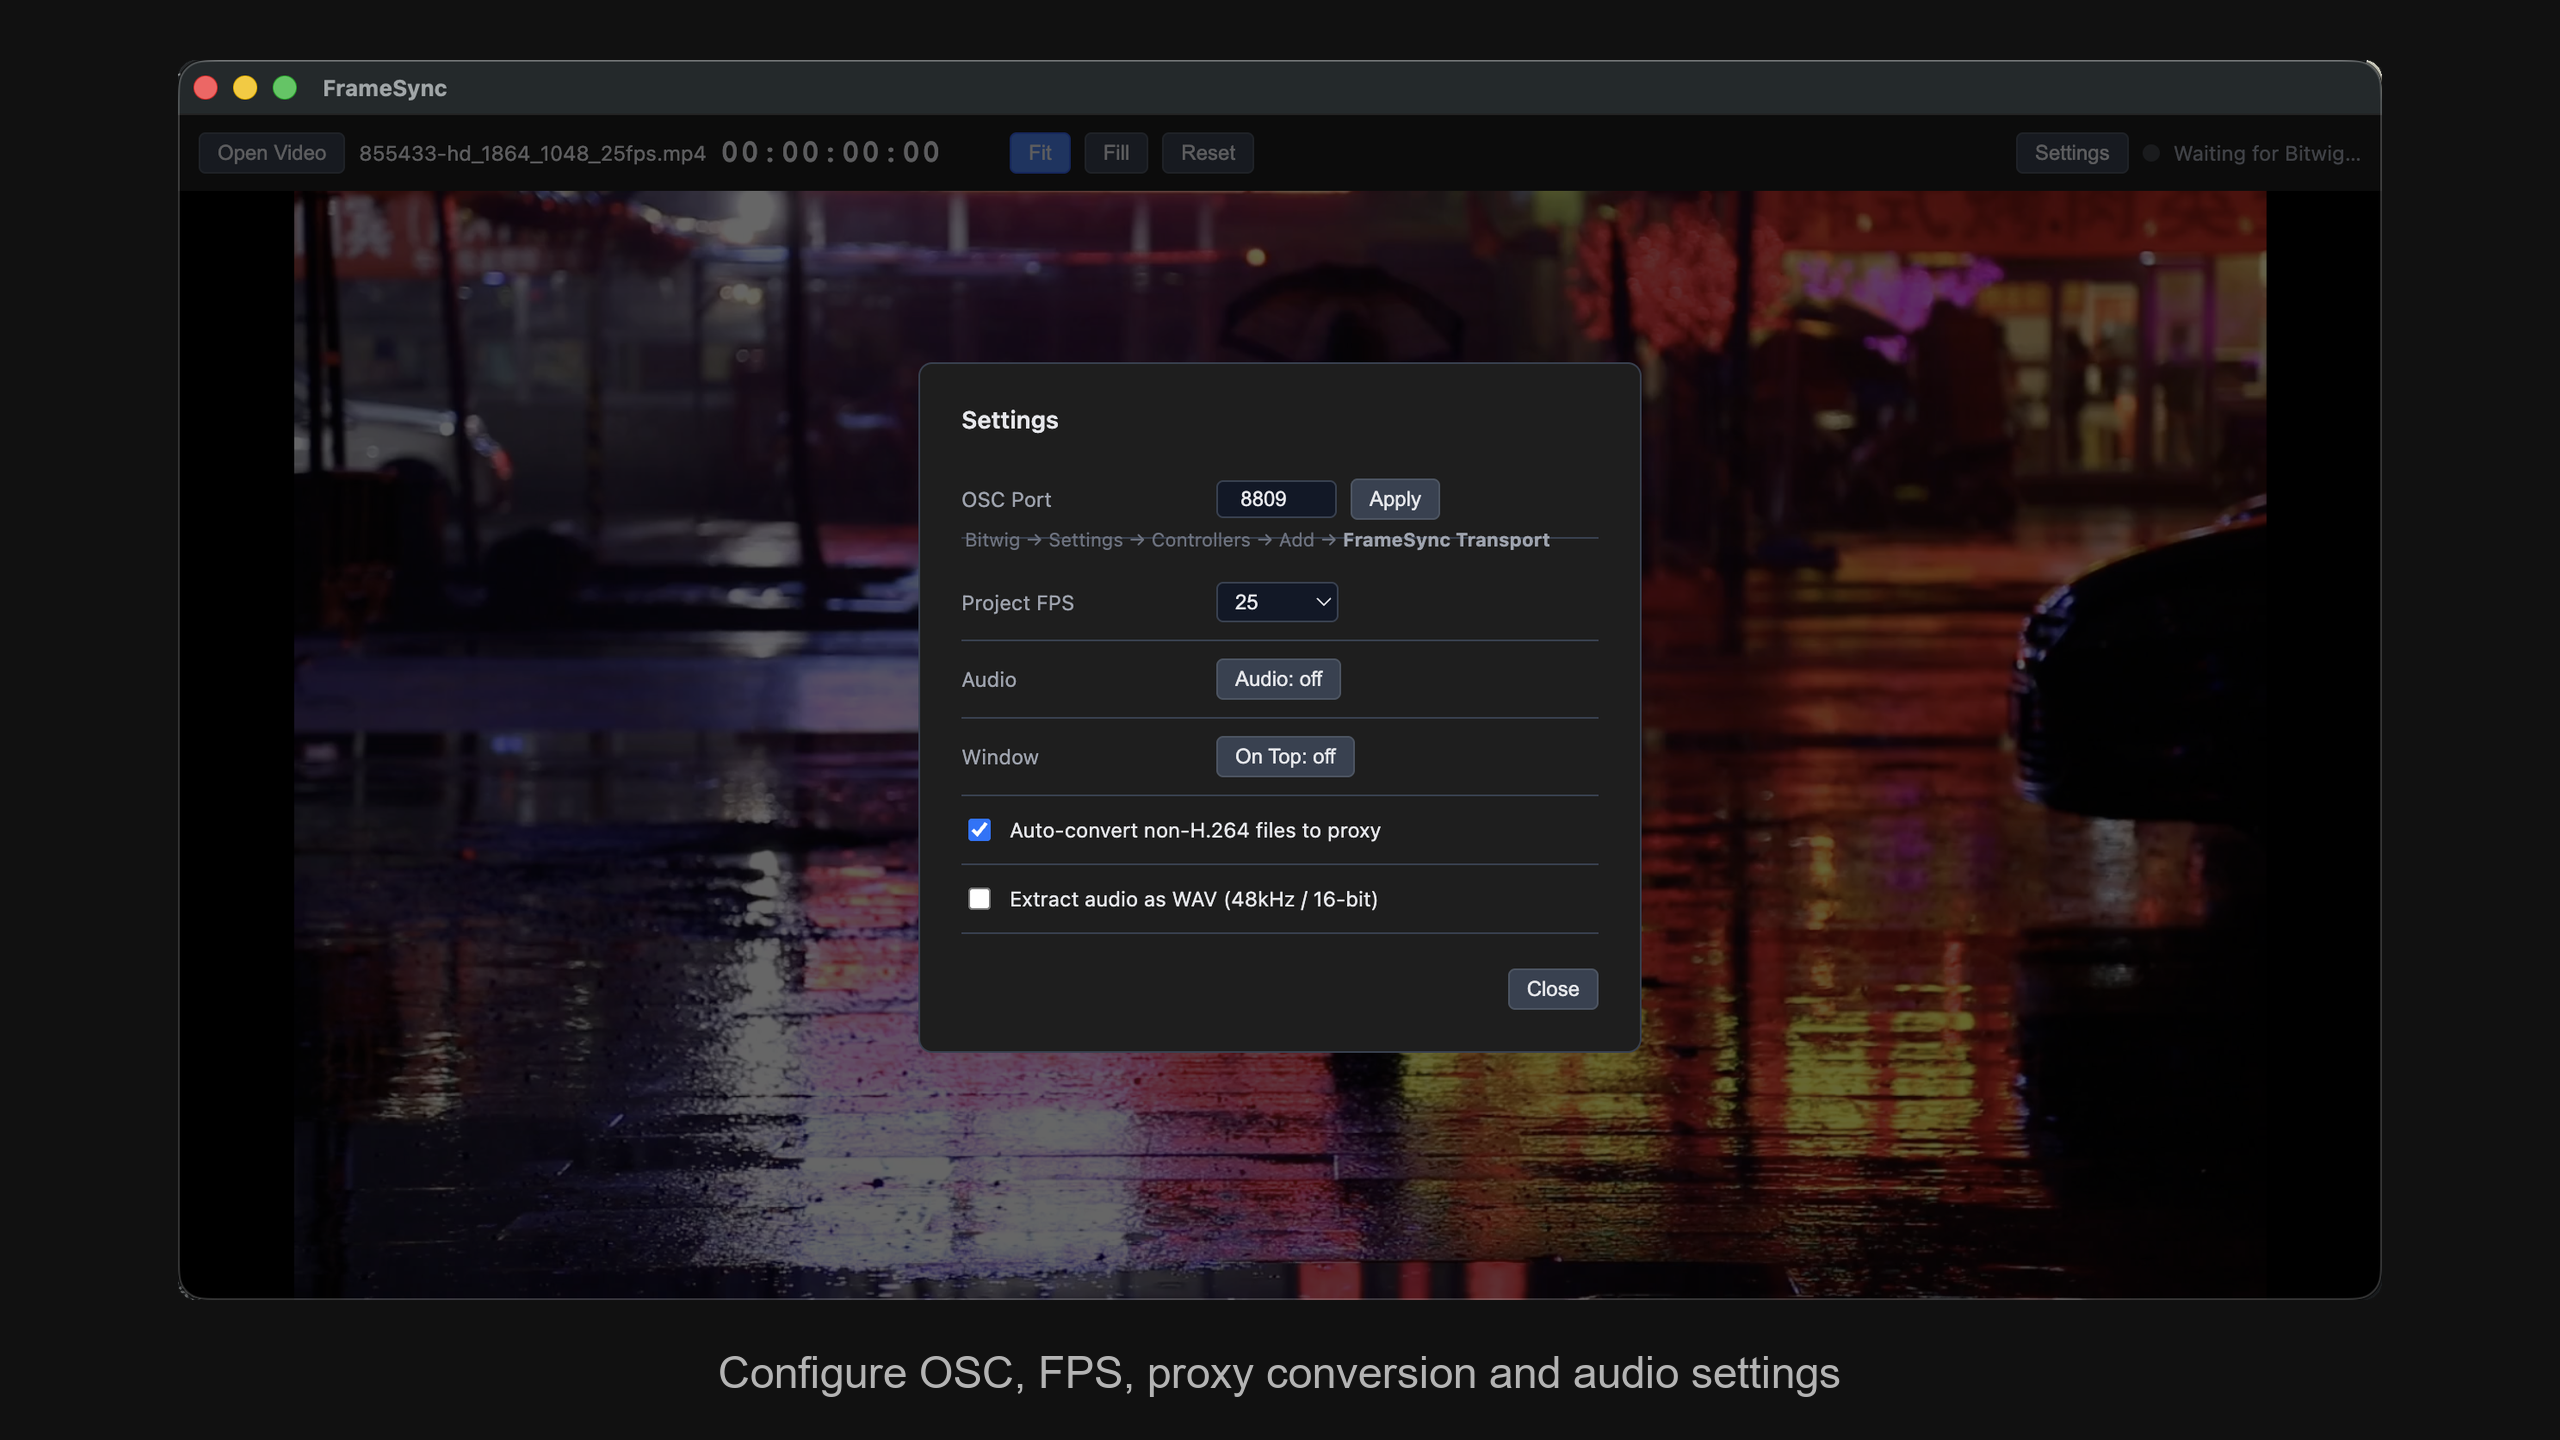Click the FrameSync Transport breadcrumb entry
Screen dimensions: 2560x1440
click(1445, 539)
